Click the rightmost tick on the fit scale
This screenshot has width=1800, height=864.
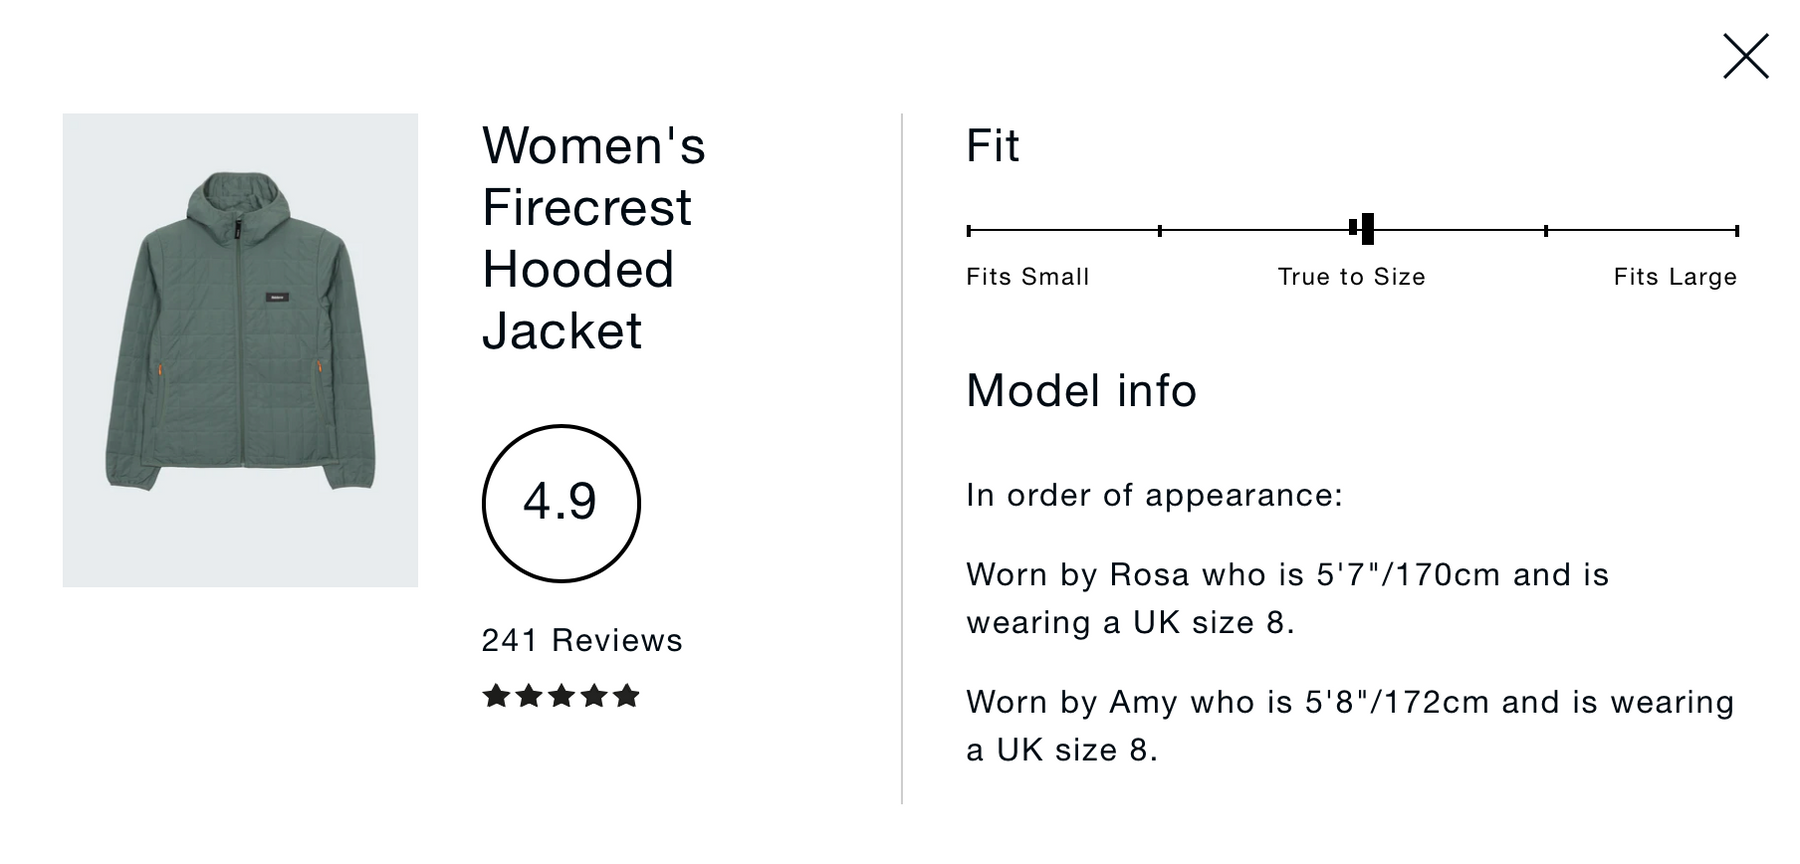pyautogui.click(x=1737, y=231)
